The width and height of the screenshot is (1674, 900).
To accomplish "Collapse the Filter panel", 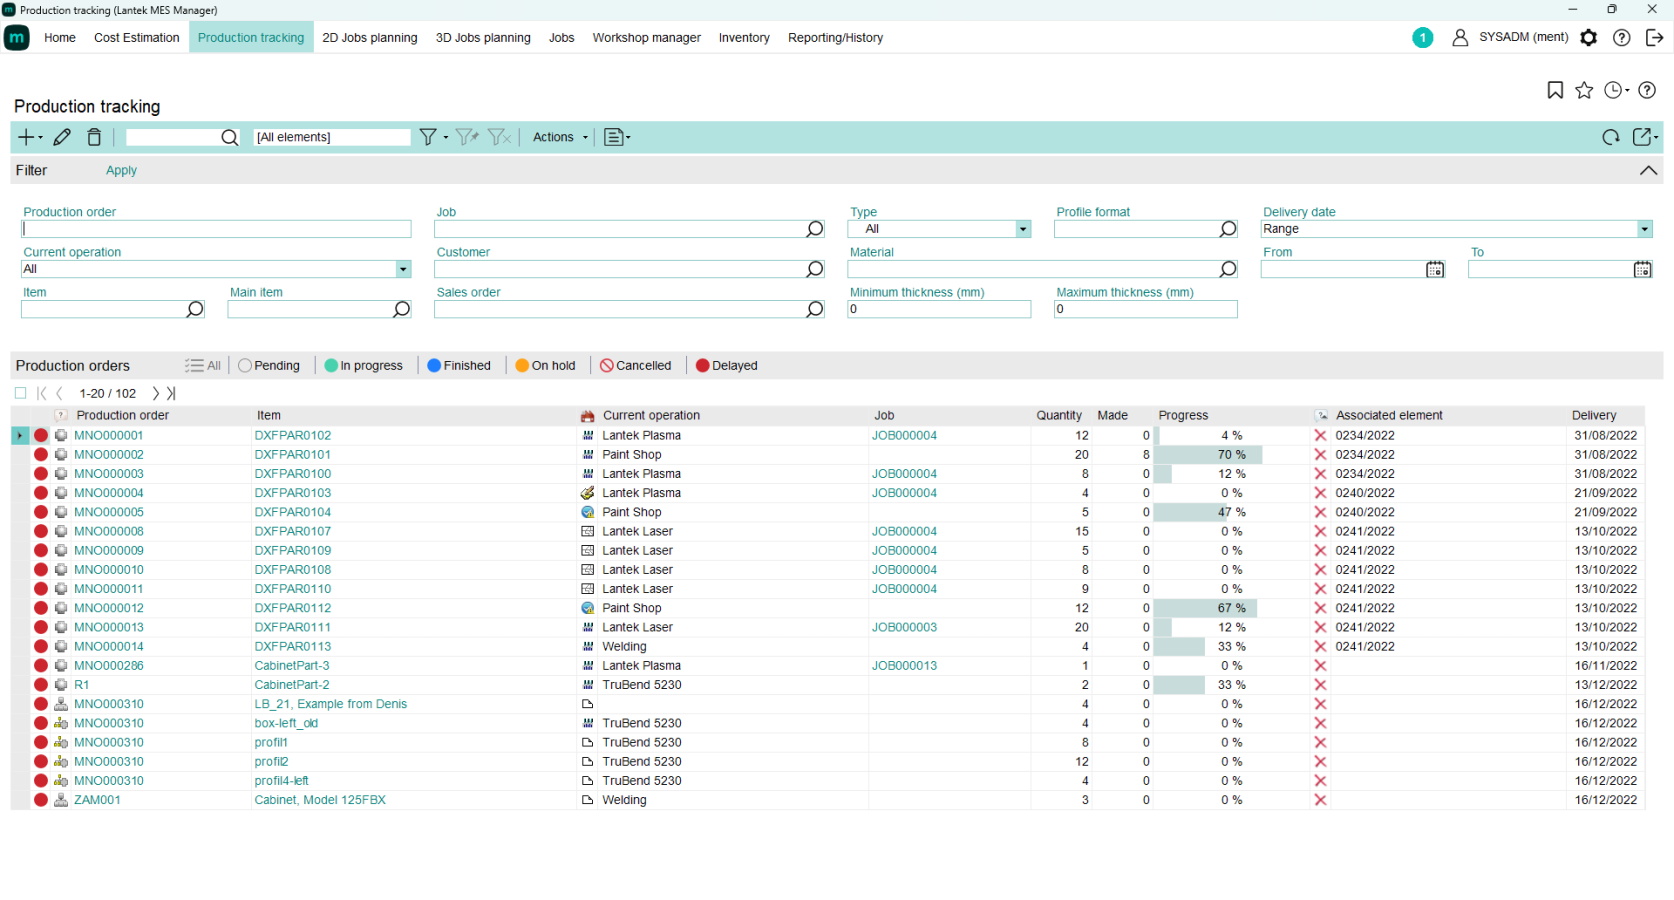I will [x=1648, y=171].
